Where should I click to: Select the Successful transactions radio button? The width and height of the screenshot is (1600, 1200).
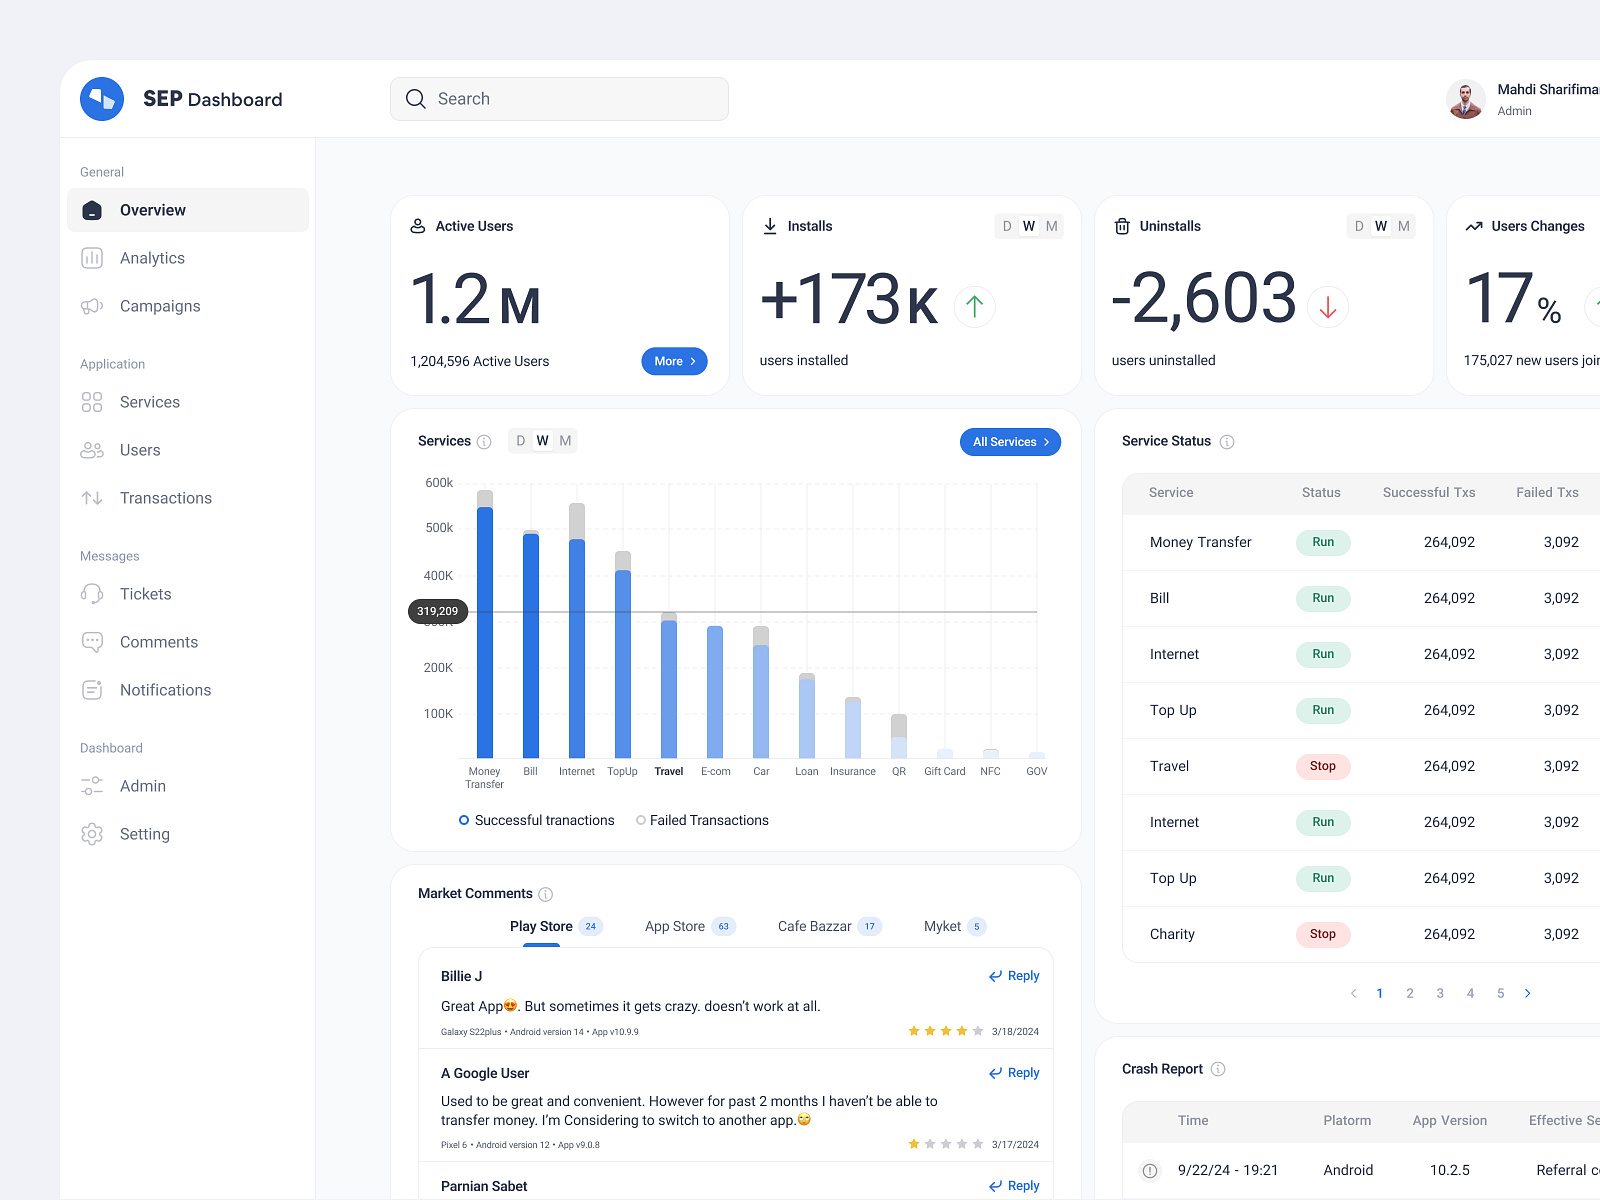(x=463, y=820)
